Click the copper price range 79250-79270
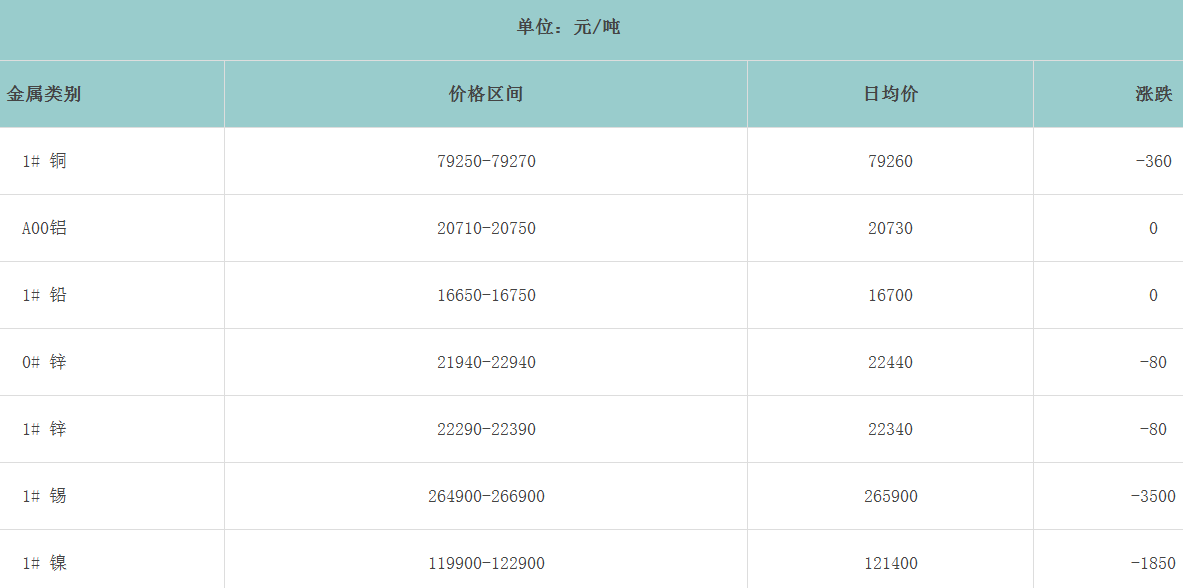1183x588 pixels. [x=486, y=161]
